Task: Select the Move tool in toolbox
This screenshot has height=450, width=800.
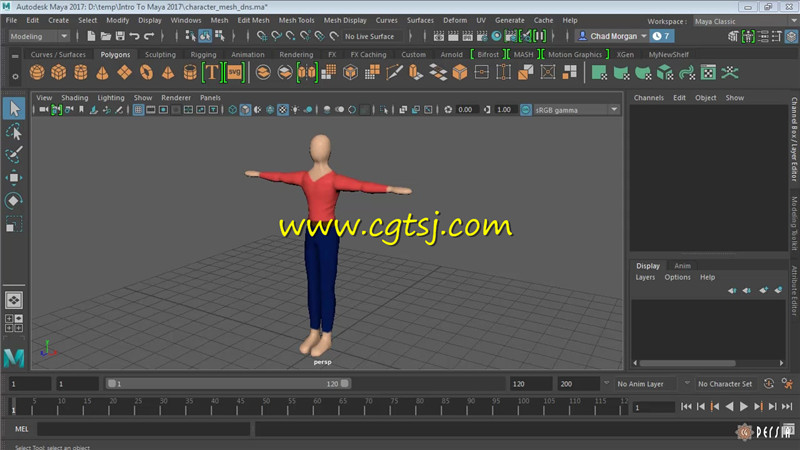Action: point(14,178)
